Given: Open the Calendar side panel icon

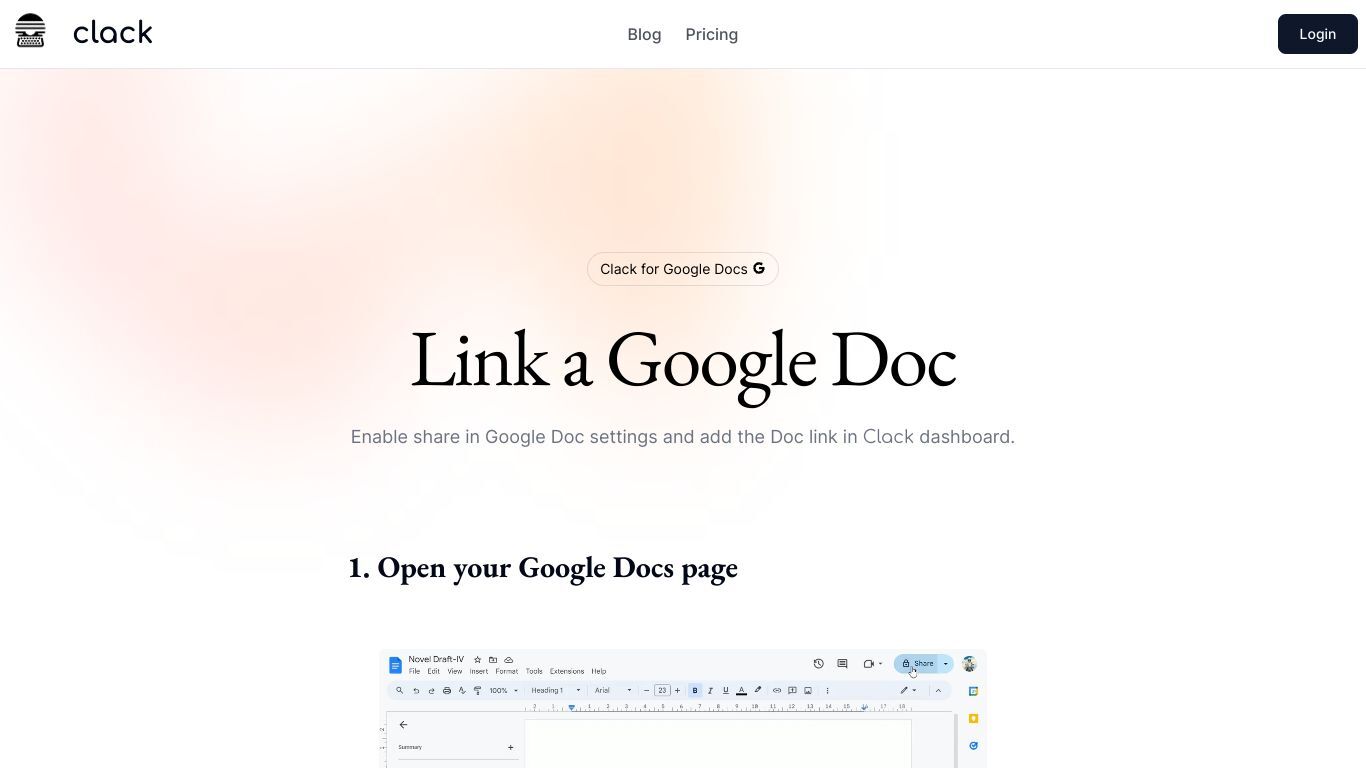Looking at the screenshot, I should coord(973,691).
